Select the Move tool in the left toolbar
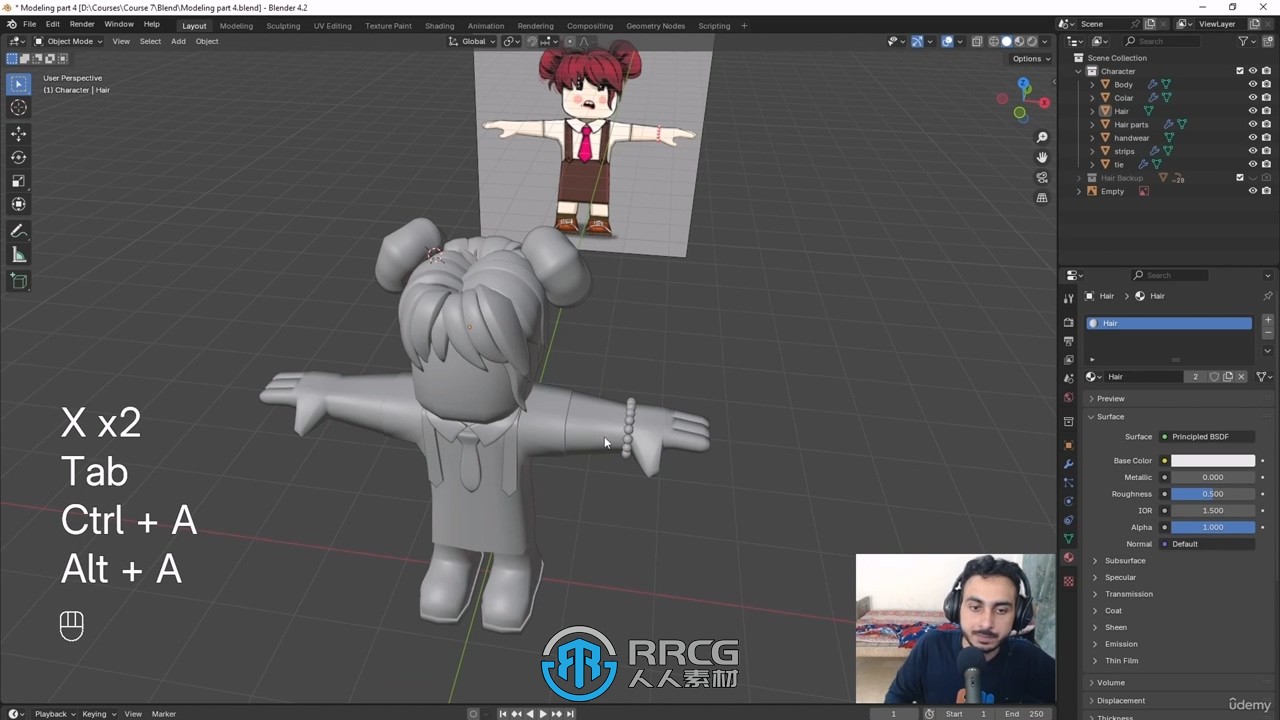This screenshot has width=1280, height=720. point(18,133)
